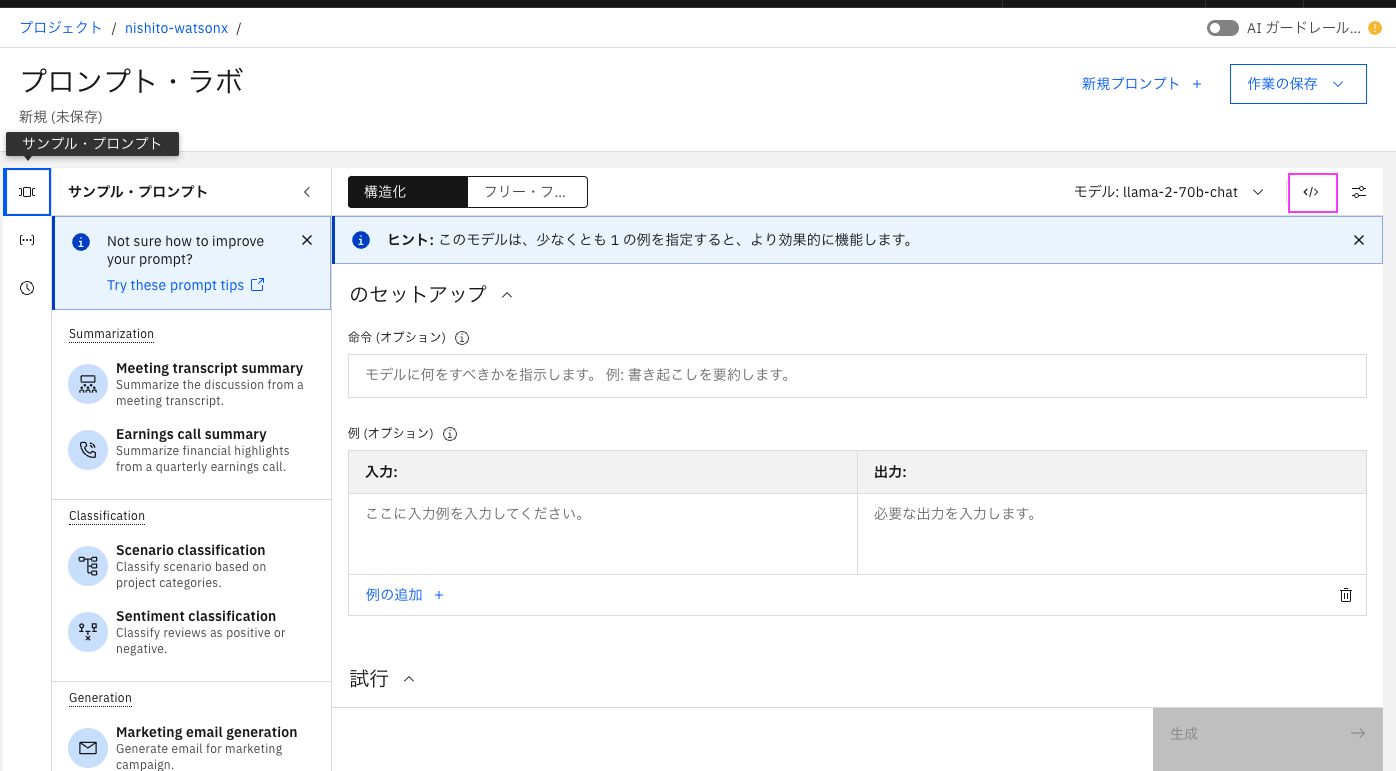Click the Meeting transcript summary icon

88,384
